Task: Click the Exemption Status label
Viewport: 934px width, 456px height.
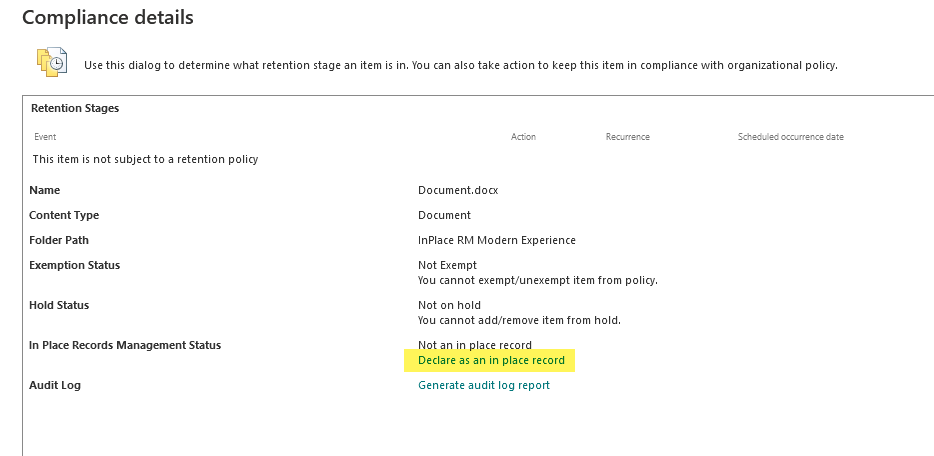Action: [74, 266]
